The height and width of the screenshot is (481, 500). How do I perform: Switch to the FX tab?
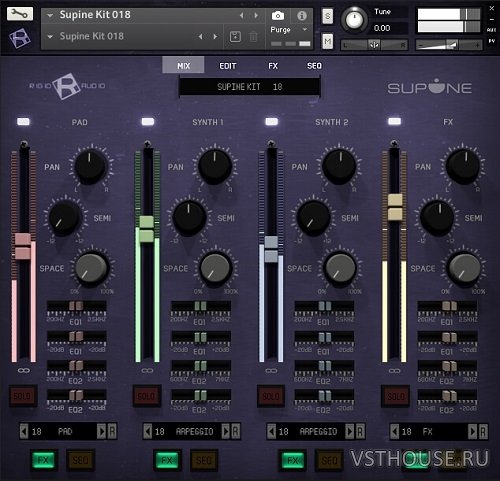click(273, 66)
